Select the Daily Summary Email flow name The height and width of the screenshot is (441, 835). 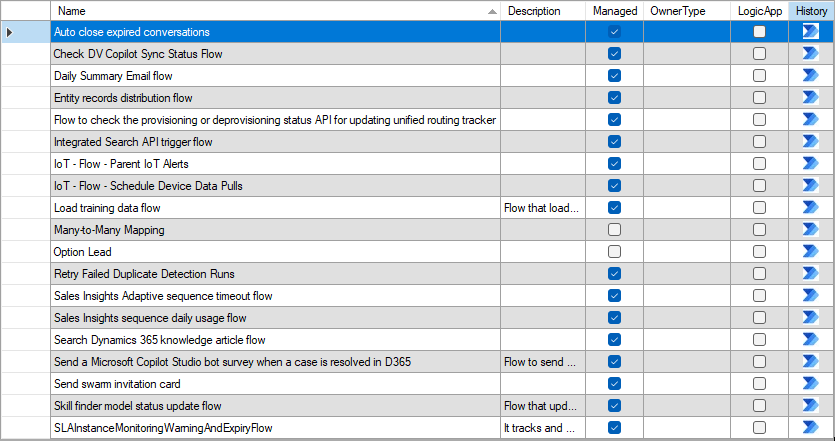tap(276, 76)
